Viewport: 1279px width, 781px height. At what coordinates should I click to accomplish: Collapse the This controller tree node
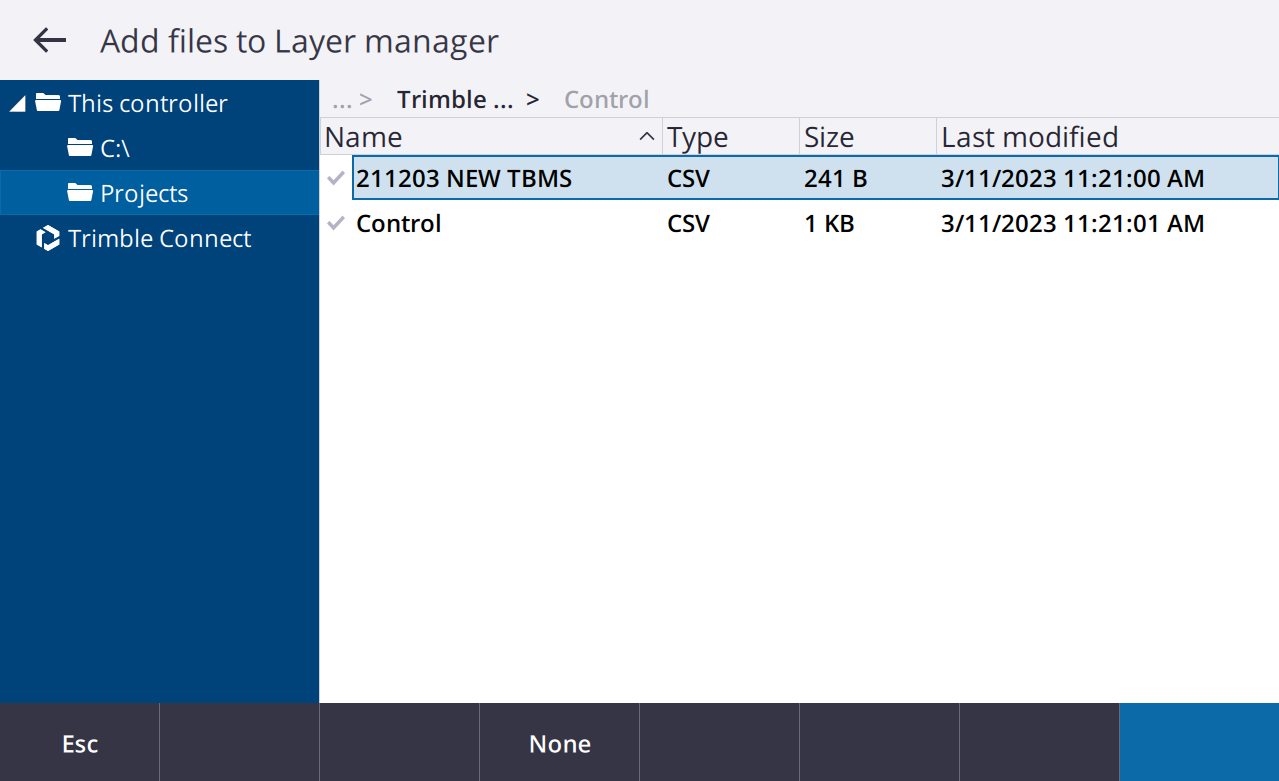(17, 104)
